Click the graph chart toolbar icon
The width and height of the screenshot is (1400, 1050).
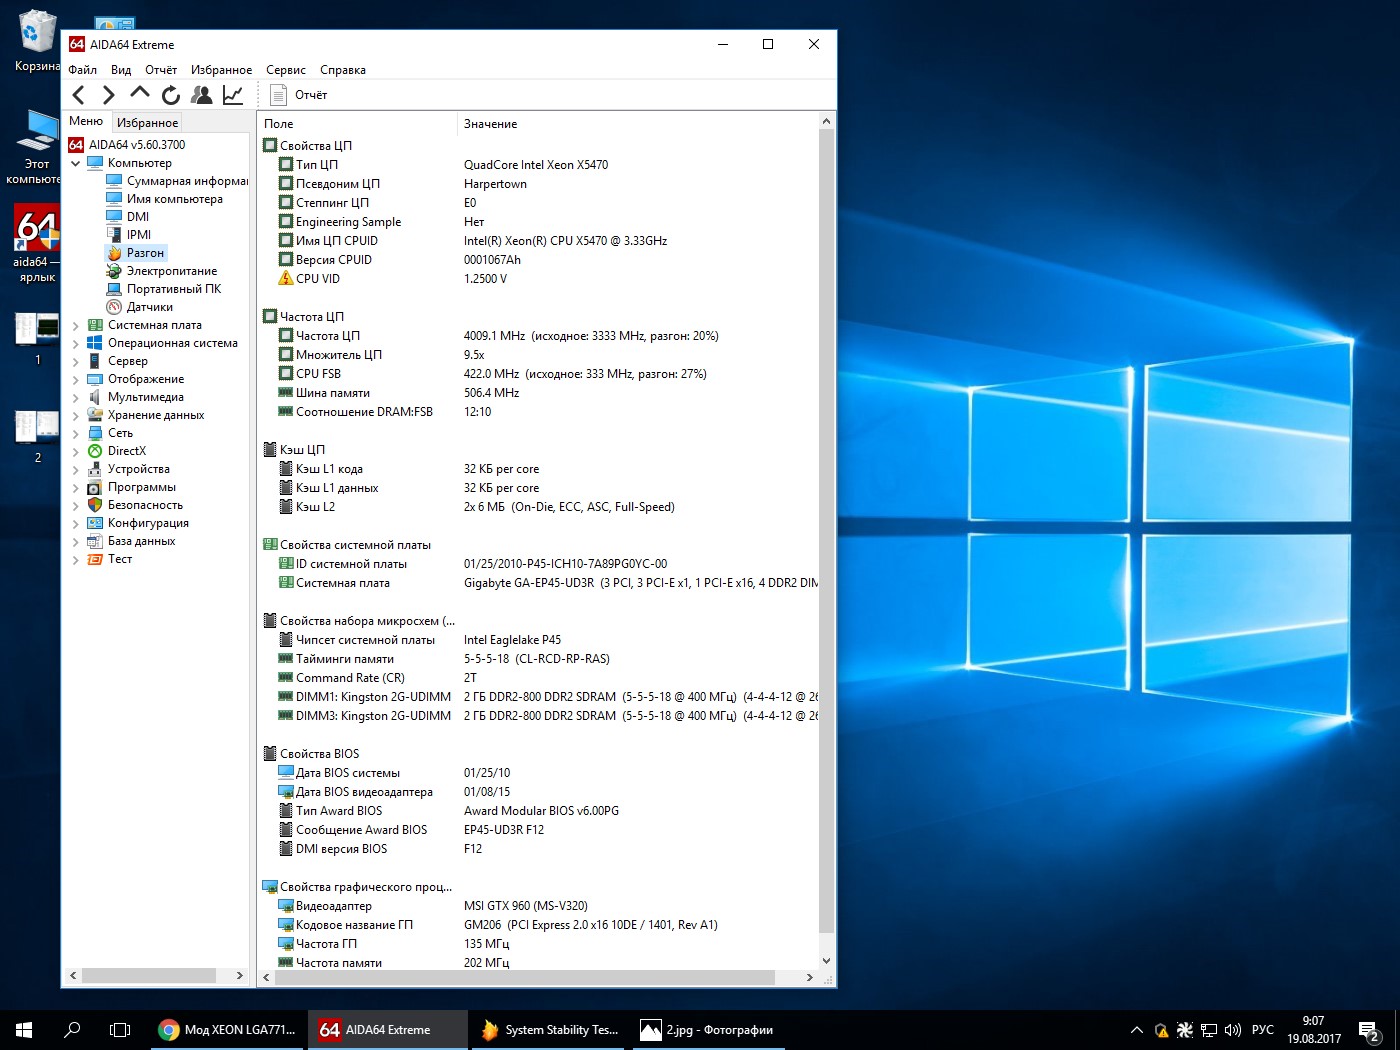point(233,95)
